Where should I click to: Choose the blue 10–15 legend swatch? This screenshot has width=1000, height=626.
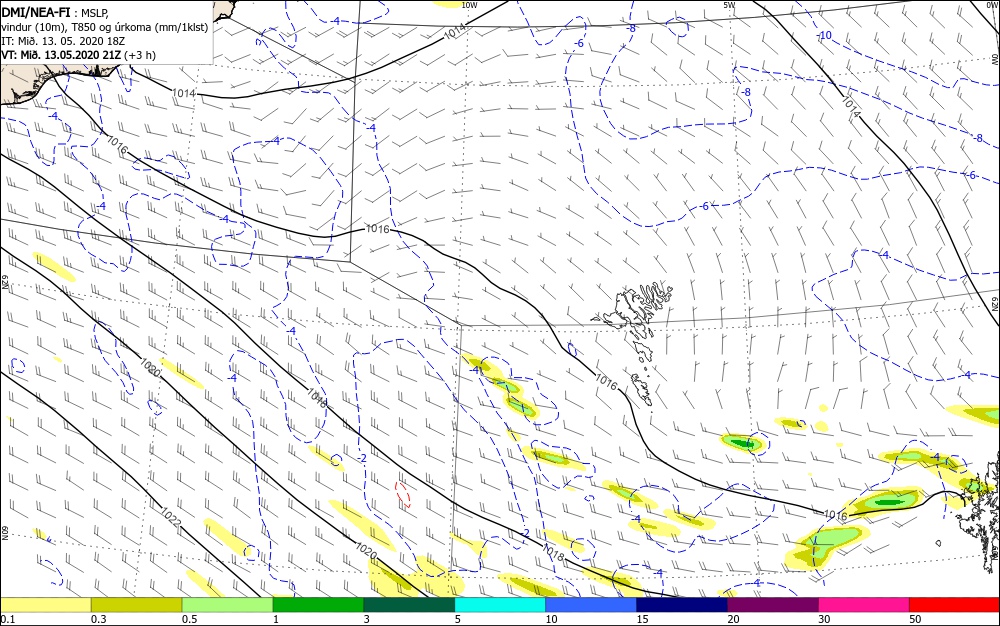tap(591, 605)
